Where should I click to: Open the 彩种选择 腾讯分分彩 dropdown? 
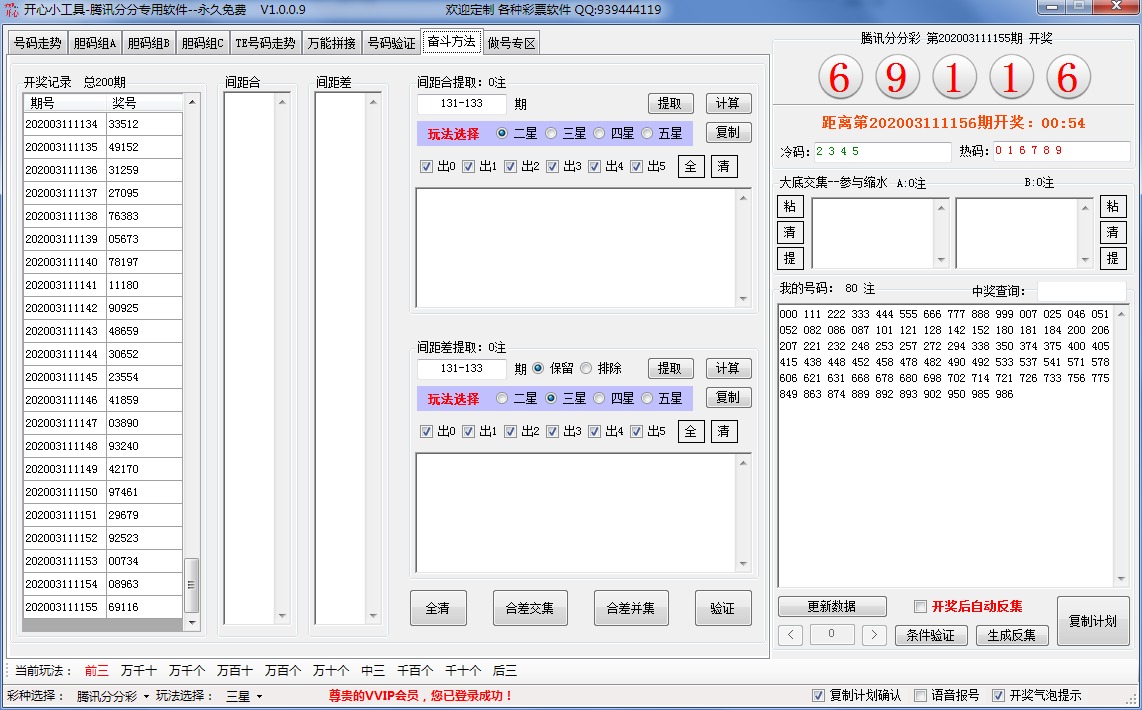112,696
